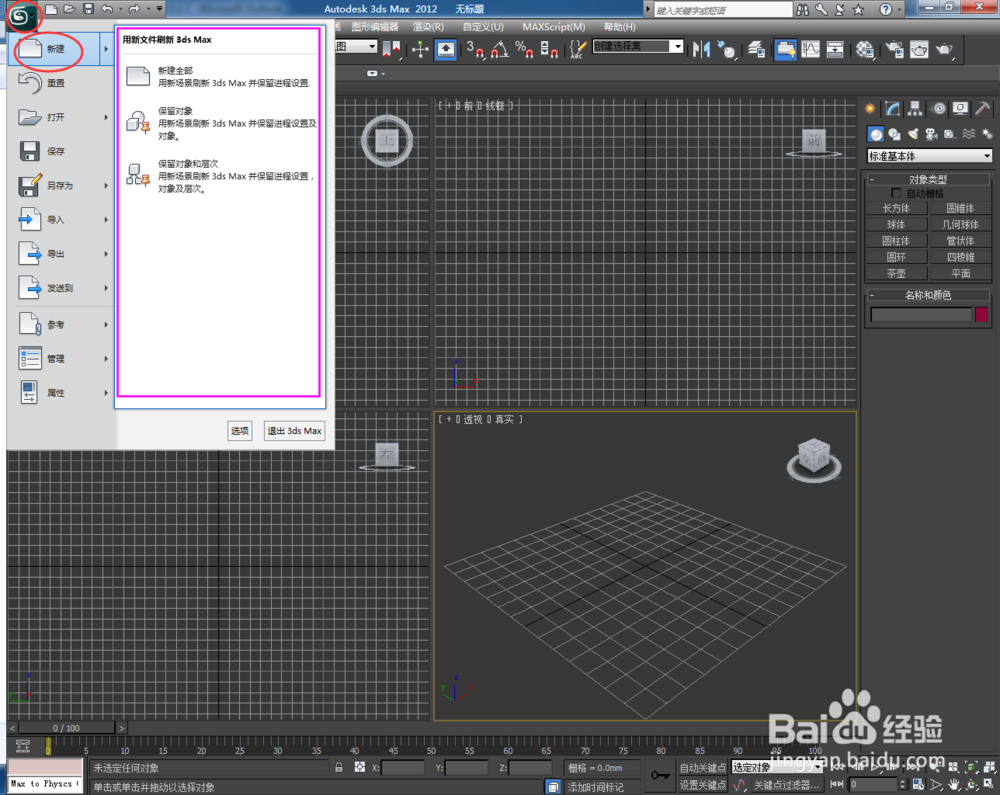Switch to Utilities hammer tab
1000x795 pixels.
click(983, 109)
